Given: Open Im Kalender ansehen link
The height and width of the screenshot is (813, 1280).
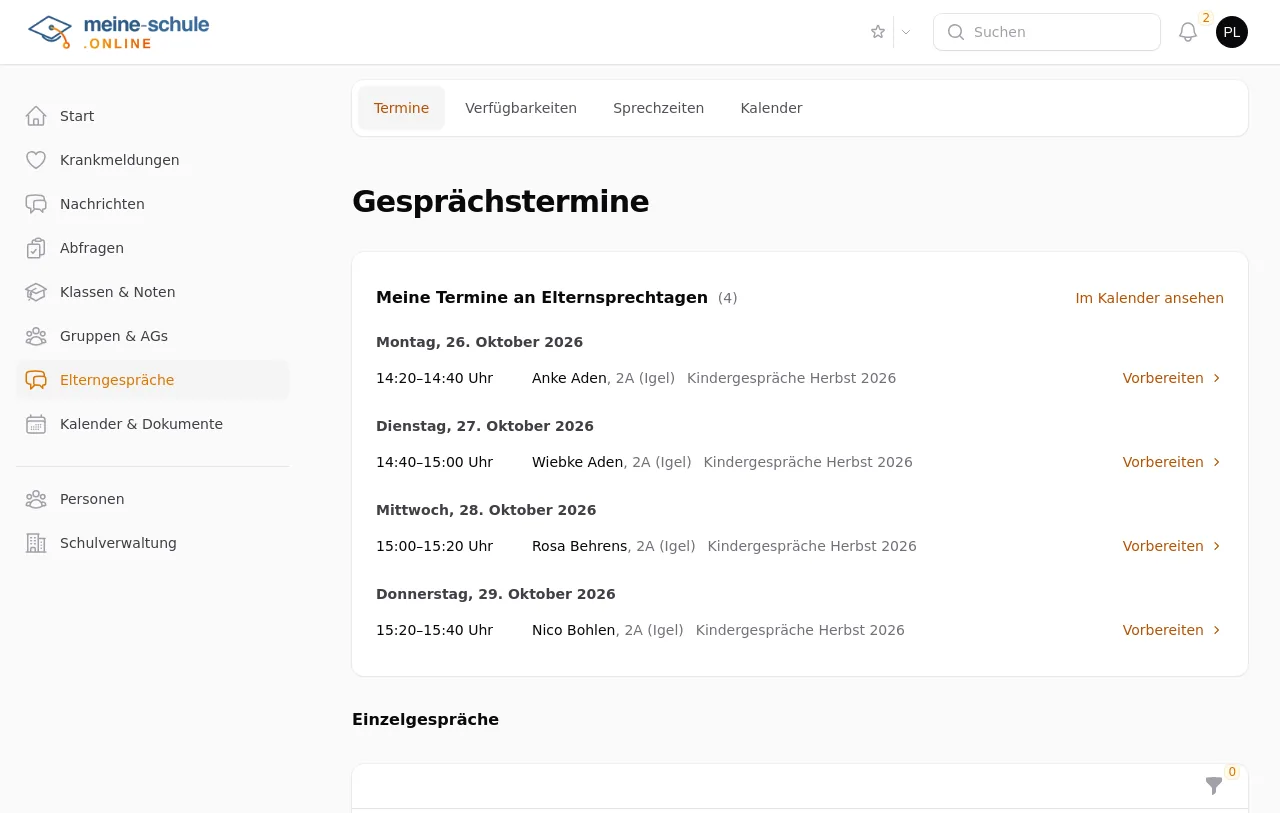Looking at the screenshot, I should tap(1149, 298).
